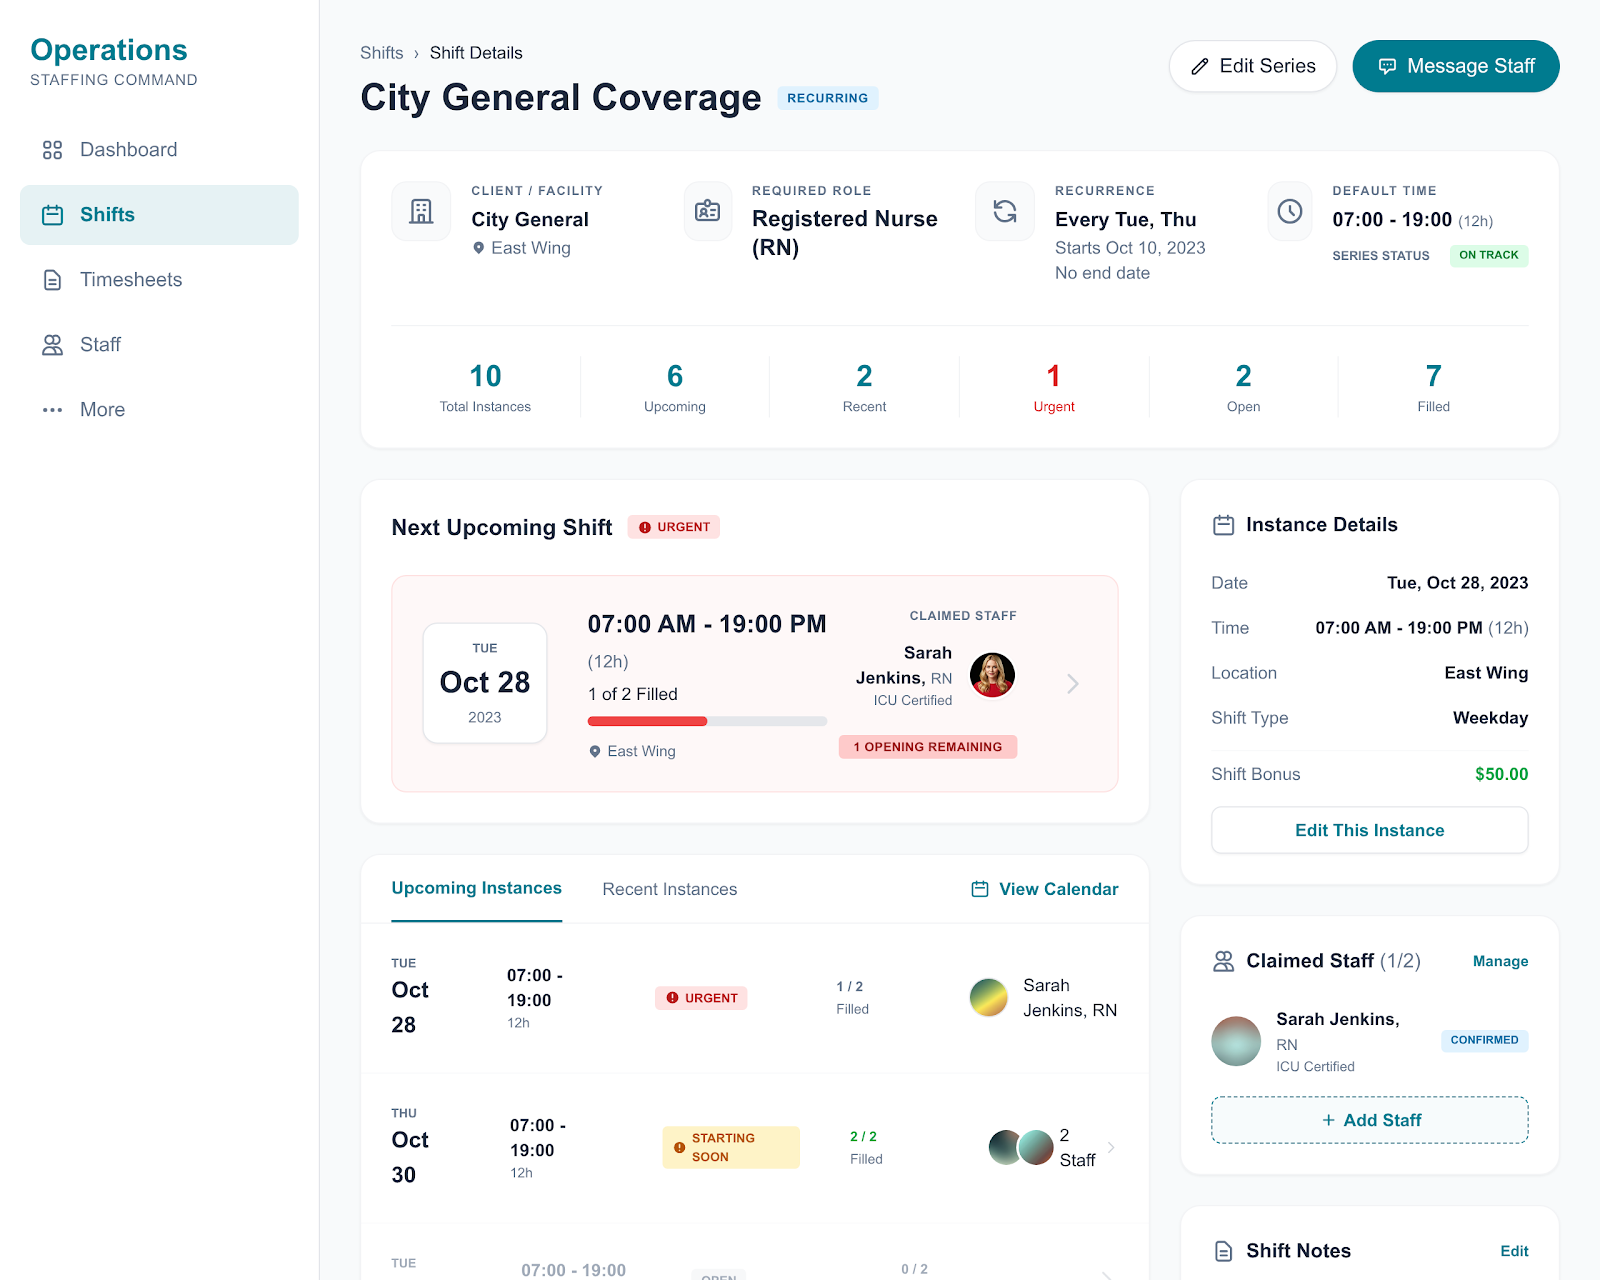The height and width of the screenshot is (1280, 1600).
Task: Click the Edit This Instance button
Action: click(x=1370, y=830)
